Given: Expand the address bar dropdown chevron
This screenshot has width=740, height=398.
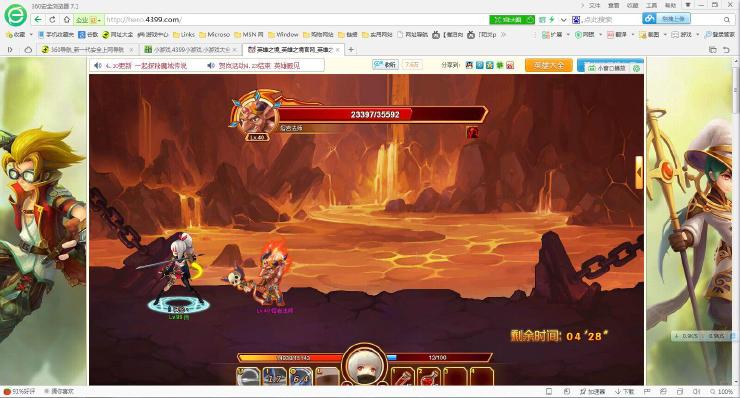Looking at the screenshot, I should tap(563, 20).
